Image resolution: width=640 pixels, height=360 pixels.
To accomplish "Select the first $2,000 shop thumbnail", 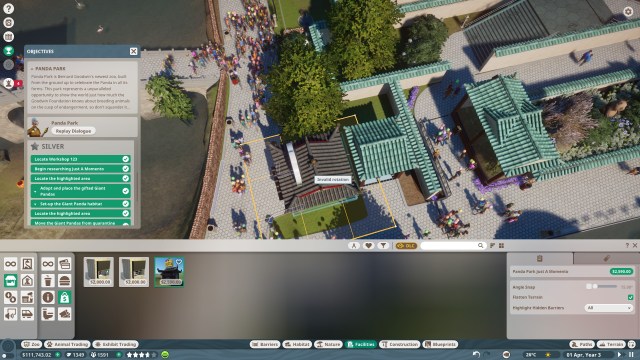I will coord(99,272).
